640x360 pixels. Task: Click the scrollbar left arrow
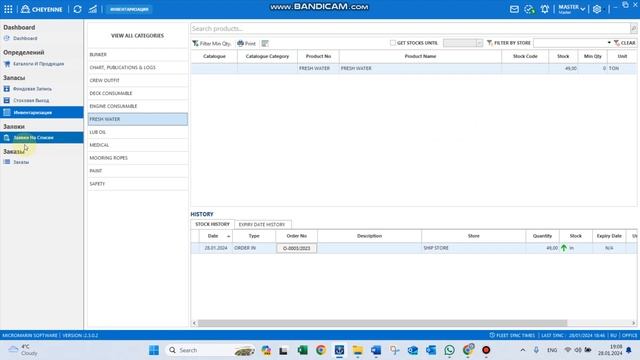[x=194, y=323]
